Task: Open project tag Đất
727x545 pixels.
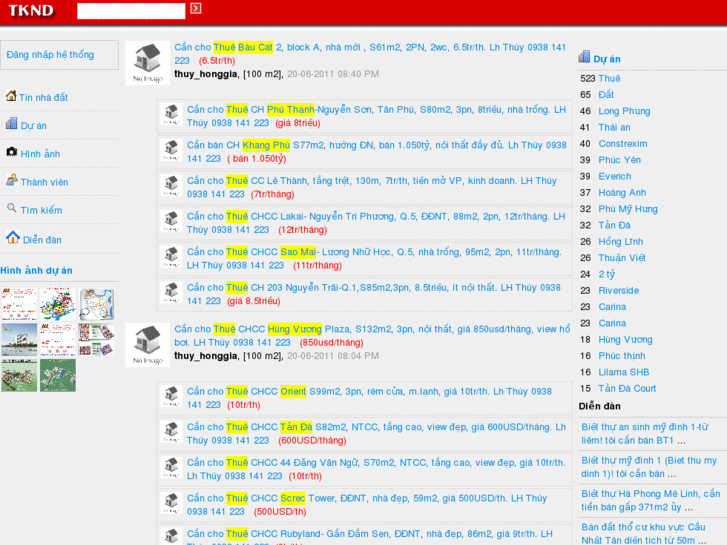Action: point(606,95)
